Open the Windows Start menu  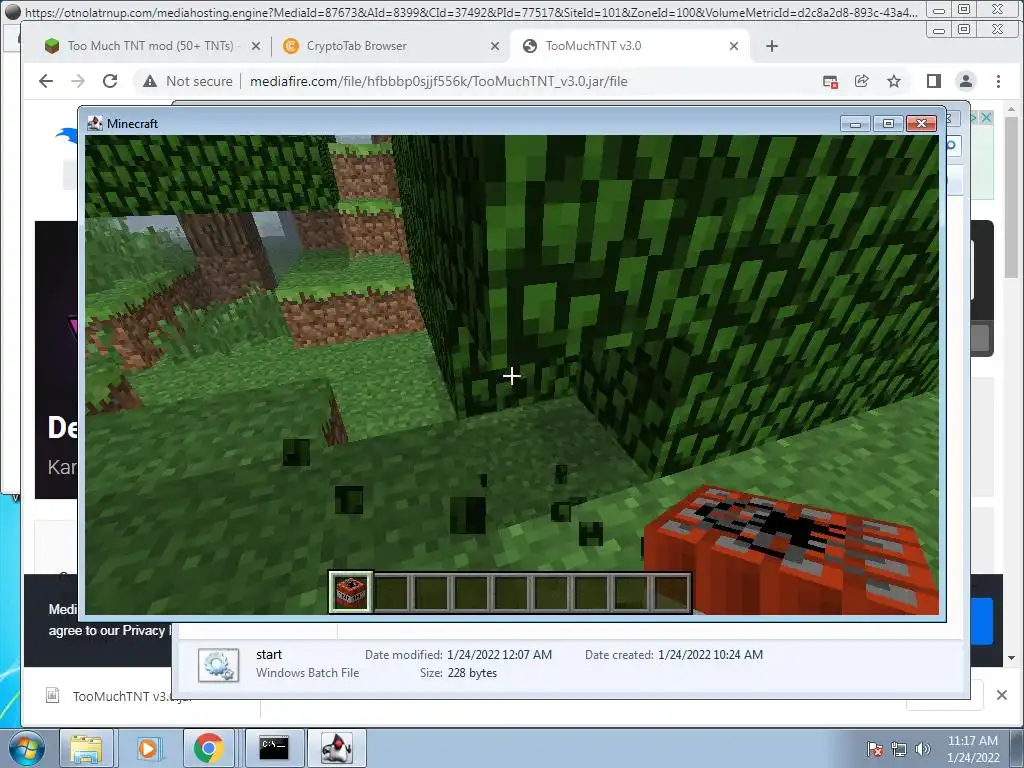point(27,748)
